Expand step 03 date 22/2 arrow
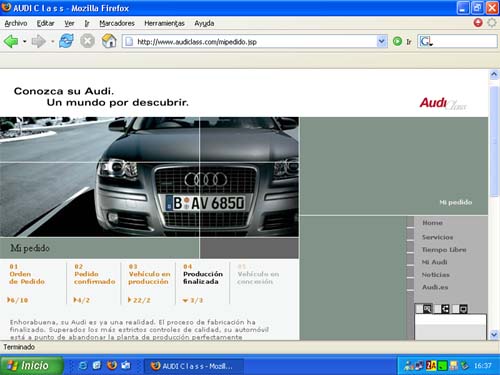Viewport: 500px width, 375px height. click(129, 300)
